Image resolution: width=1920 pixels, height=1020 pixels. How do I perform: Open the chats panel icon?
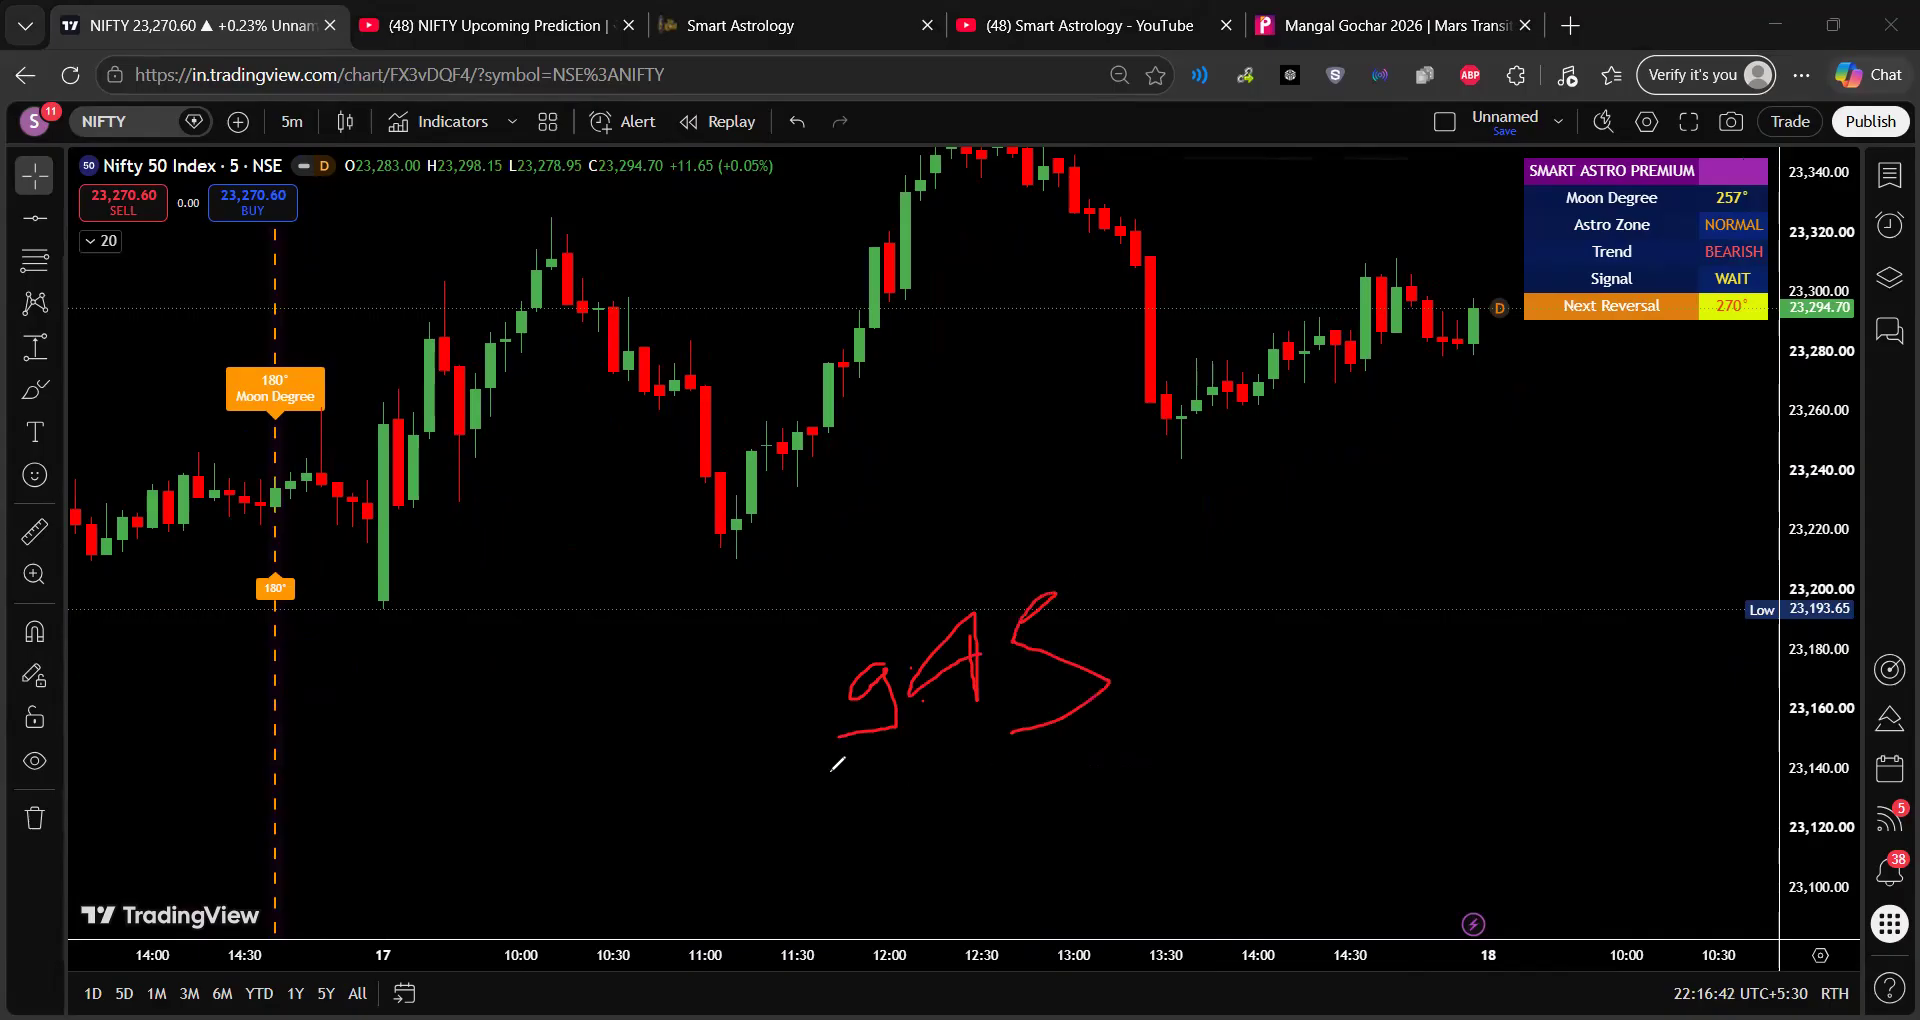pos(1889,330)
